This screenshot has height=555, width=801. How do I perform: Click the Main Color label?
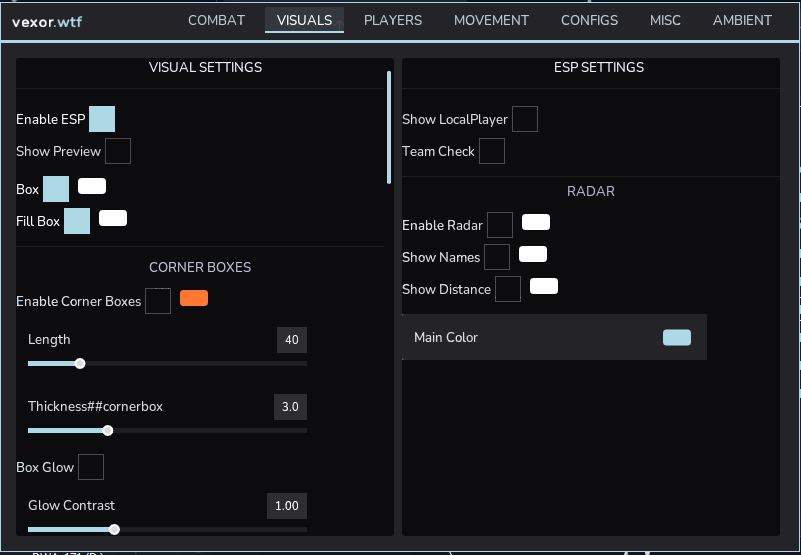click(x=446, y=337)
